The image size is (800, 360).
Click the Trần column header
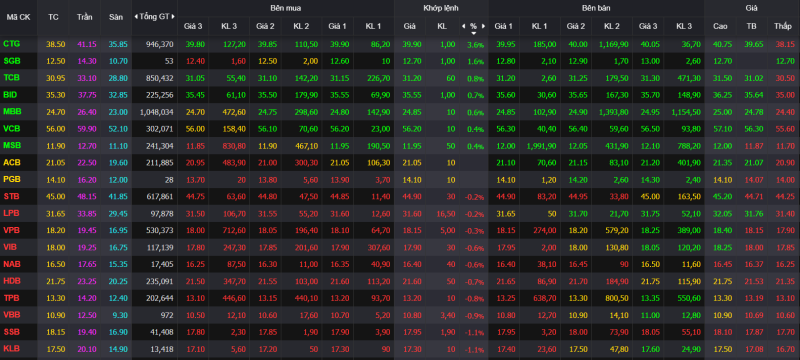coord(84,17)
